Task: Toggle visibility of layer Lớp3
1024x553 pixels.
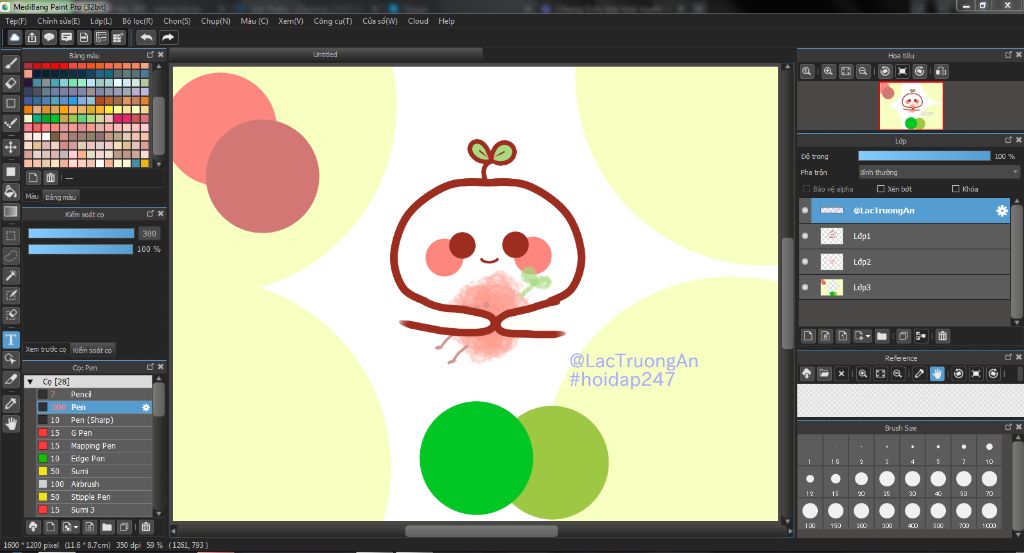Action: (x=805, y=287)
